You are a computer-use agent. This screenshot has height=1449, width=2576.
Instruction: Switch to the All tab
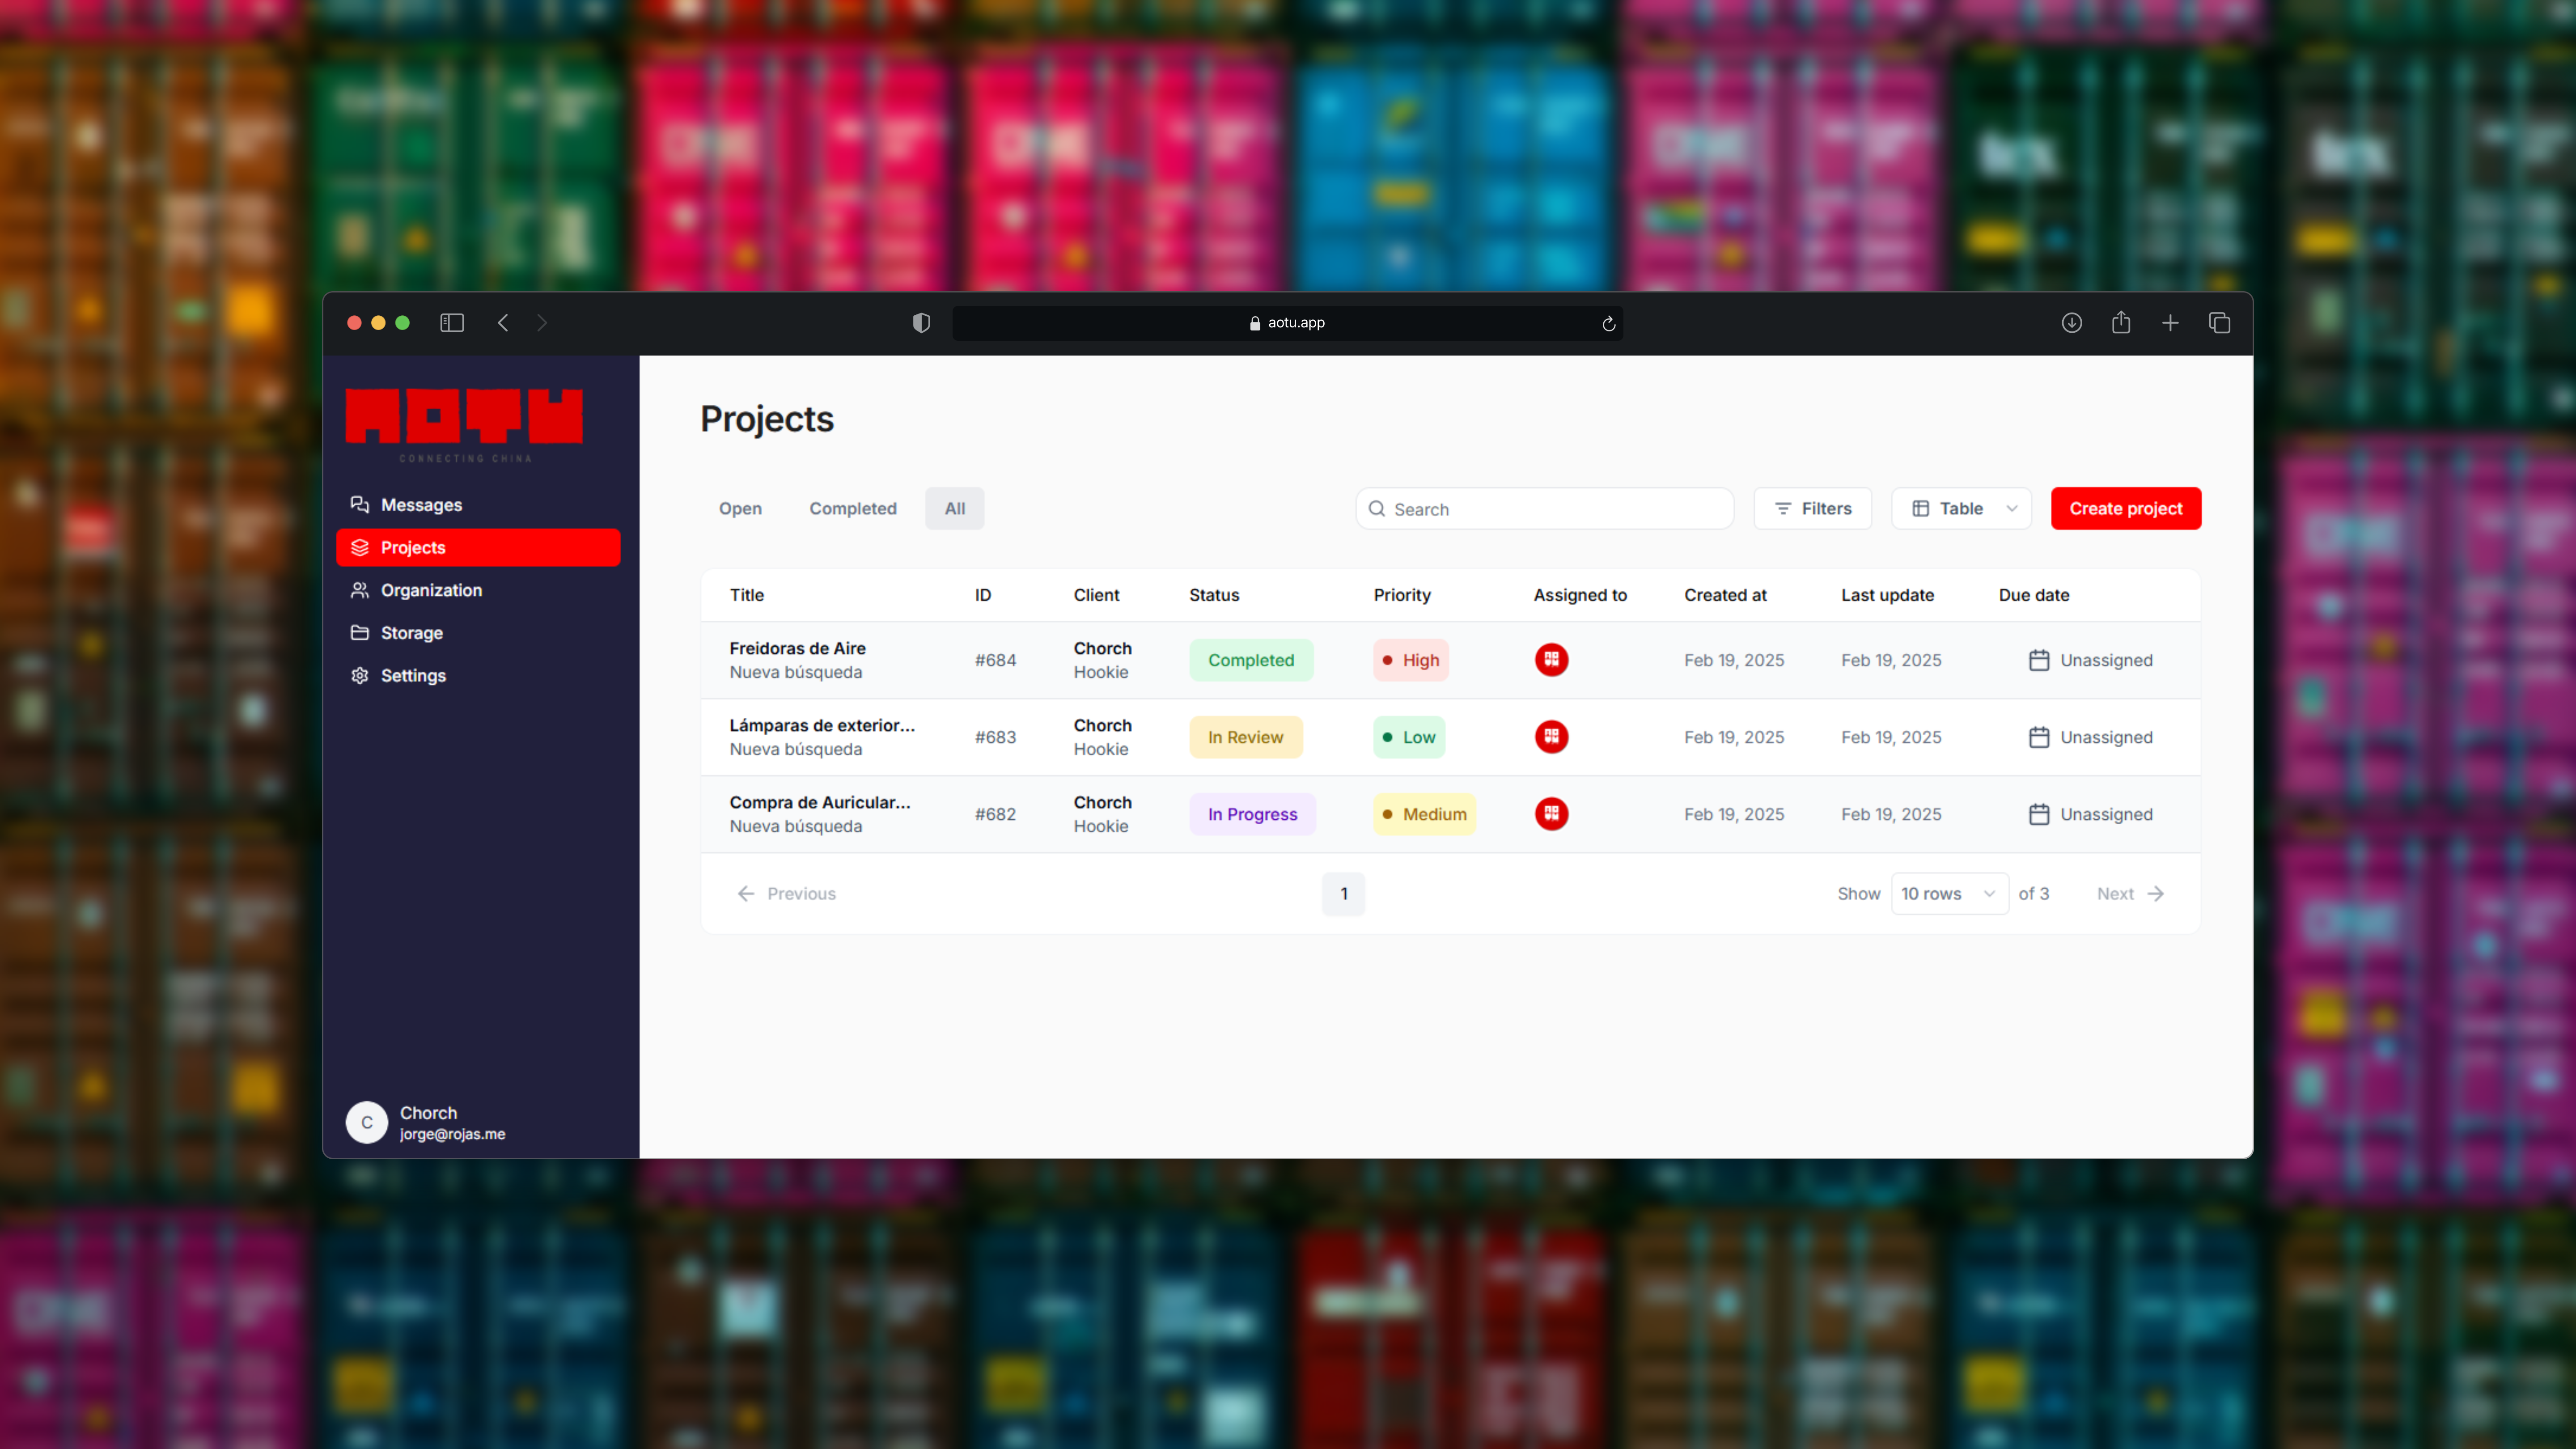click(x=955, y=509)
